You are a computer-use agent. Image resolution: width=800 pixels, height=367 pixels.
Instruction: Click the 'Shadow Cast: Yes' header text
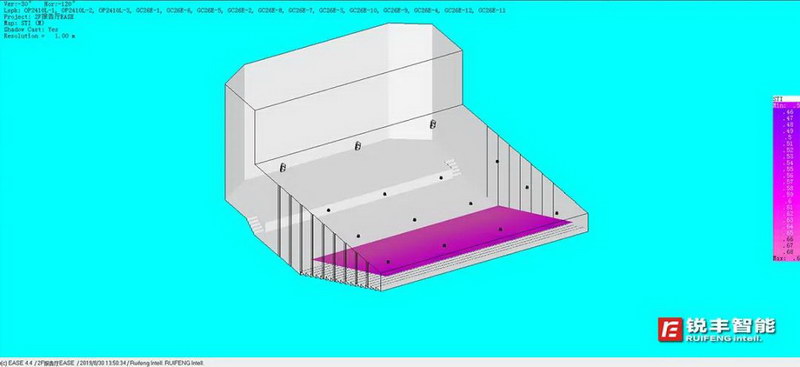click(31, 30)
